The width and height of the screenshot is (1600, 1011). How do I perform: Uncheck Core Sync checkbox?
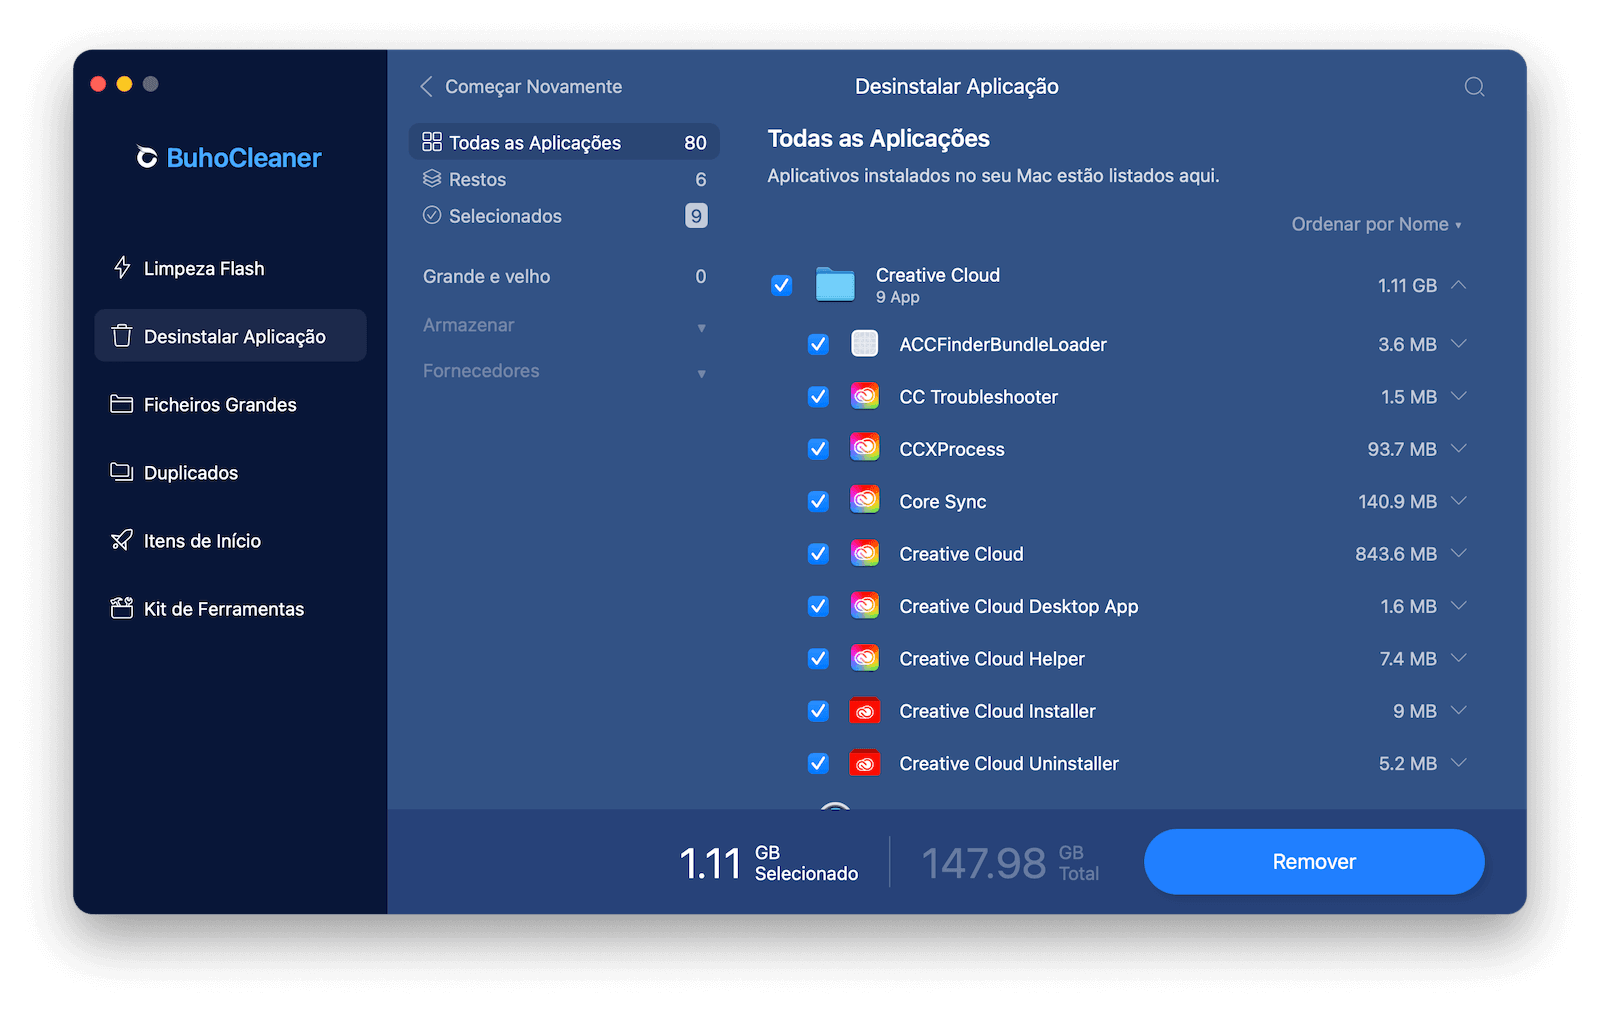(x=818, y=501)
